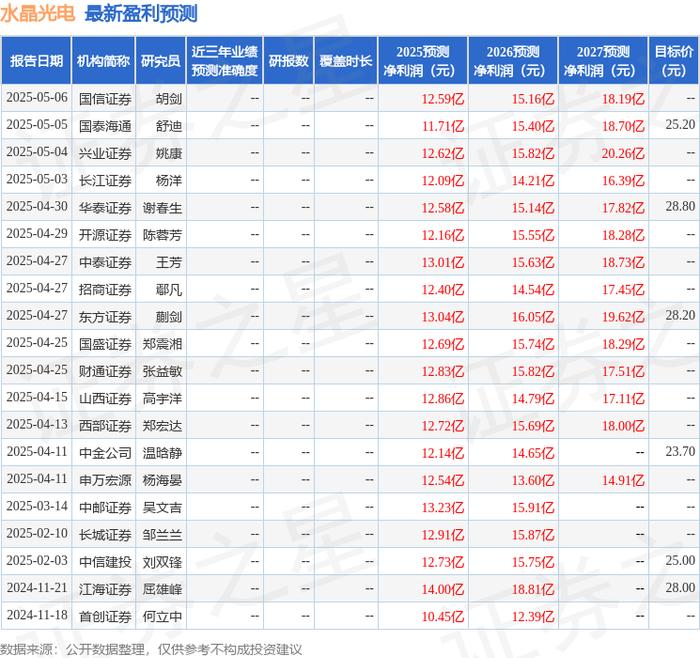Click target price 25.00
The height and width of the screenshot is (658, 700).
point(680,560)
